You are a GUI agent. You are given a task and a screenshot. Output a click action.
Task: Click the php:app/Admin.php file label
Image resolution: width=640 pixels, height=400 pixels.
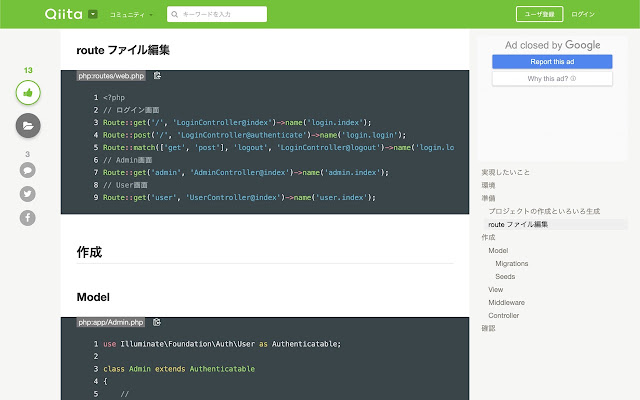[x=111, y=322]
